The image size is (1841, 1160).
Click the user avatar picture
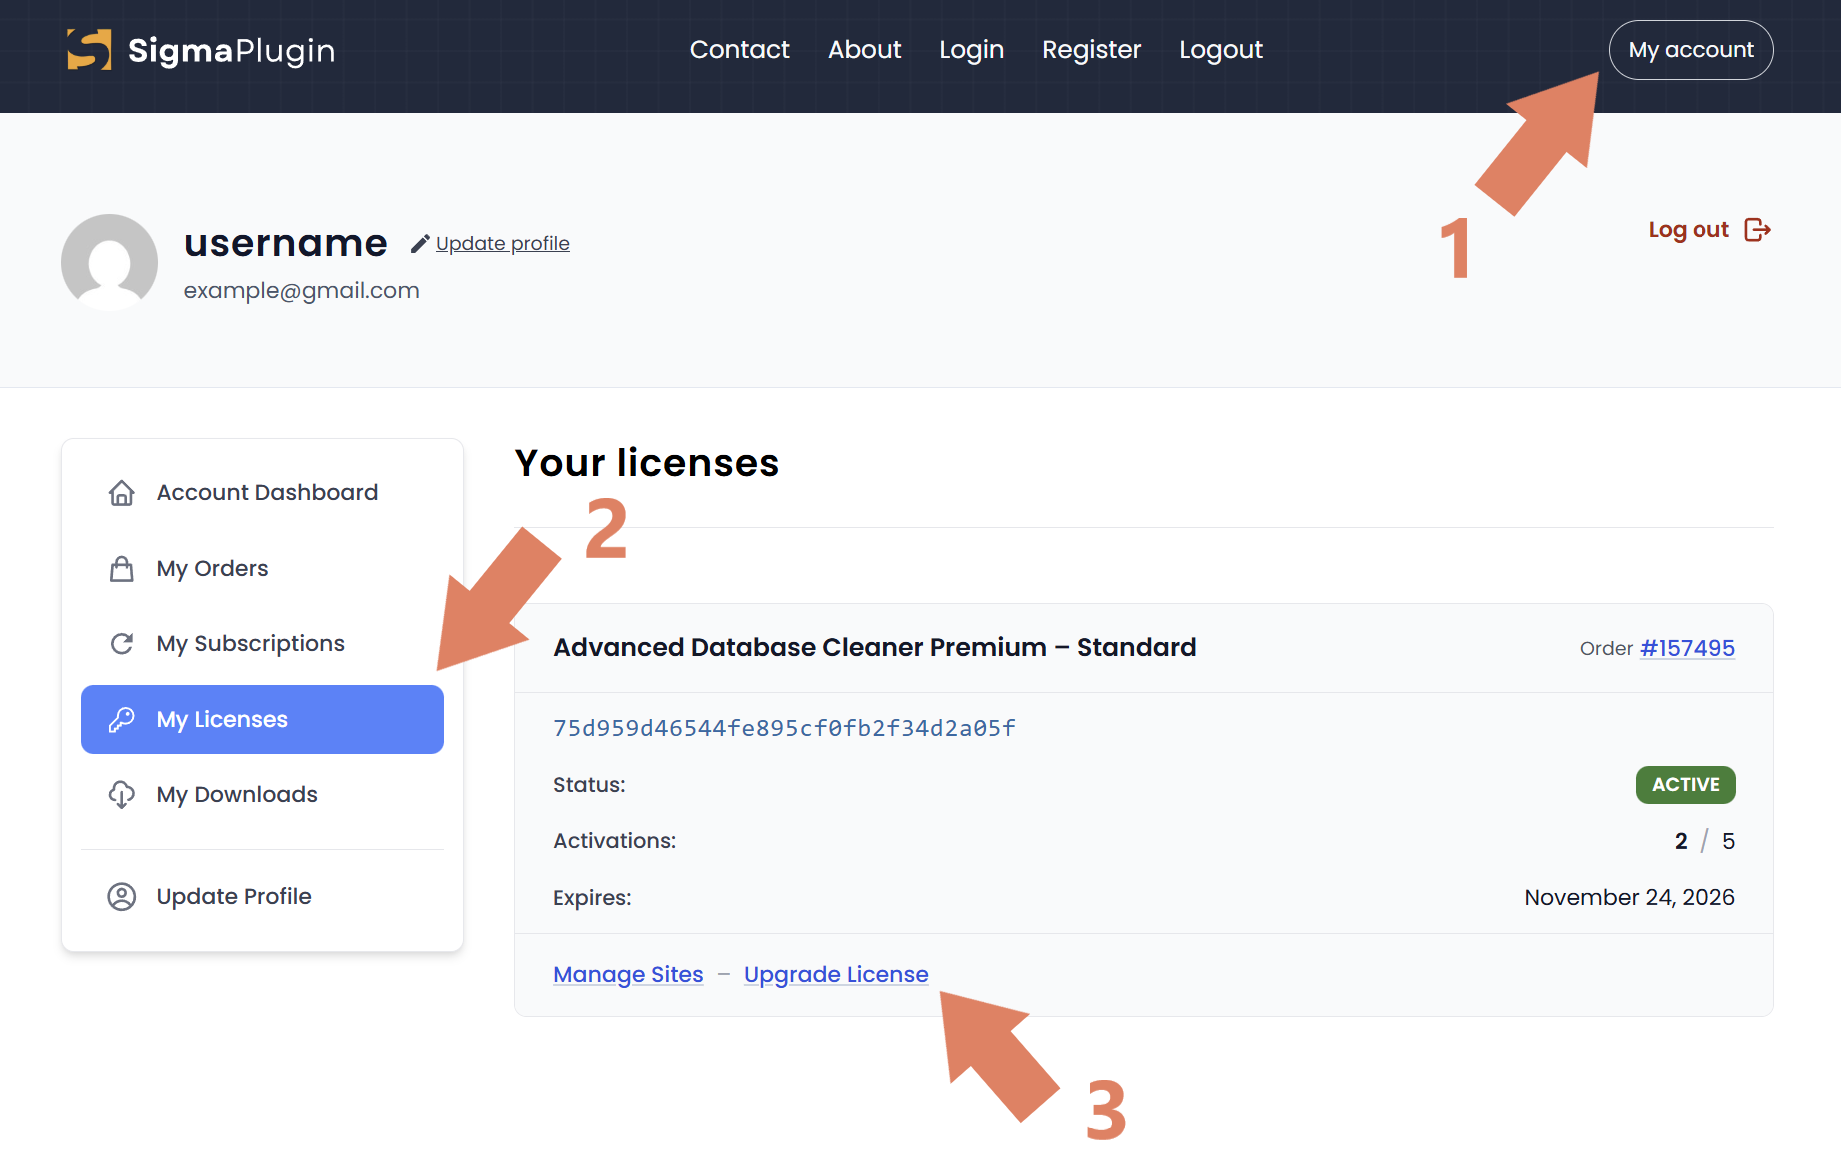click(110, 262)
